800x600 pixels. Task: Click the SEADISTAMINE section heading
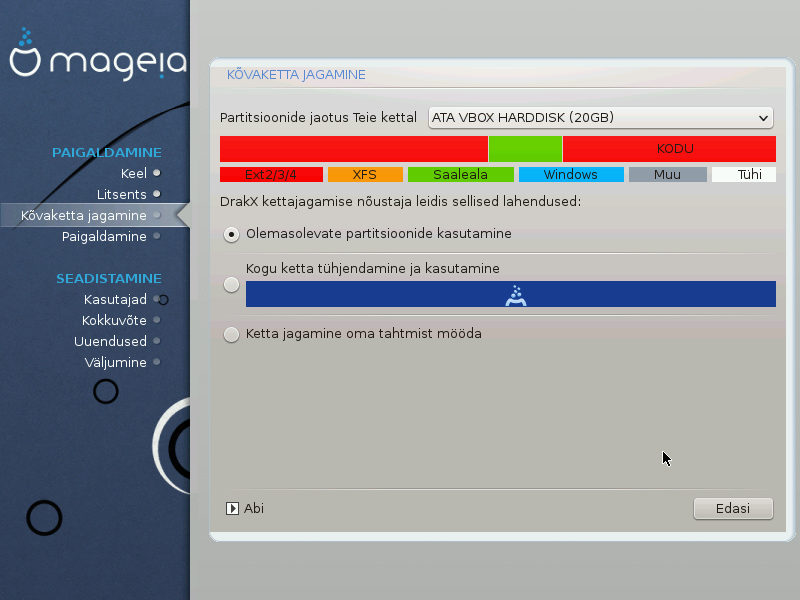109,279
